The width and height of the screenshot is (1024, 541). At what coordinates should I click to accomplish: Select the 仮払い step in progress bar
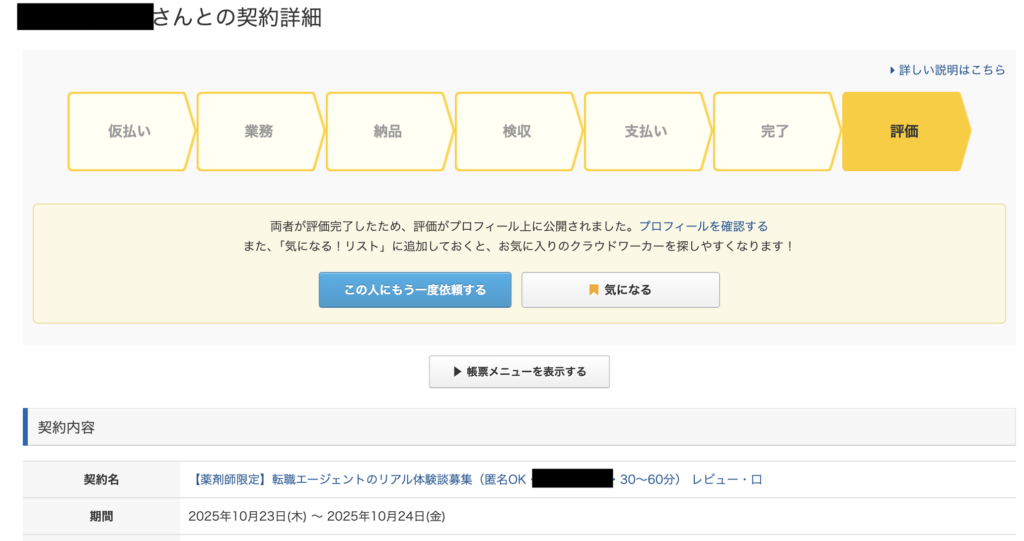(130, 132)
